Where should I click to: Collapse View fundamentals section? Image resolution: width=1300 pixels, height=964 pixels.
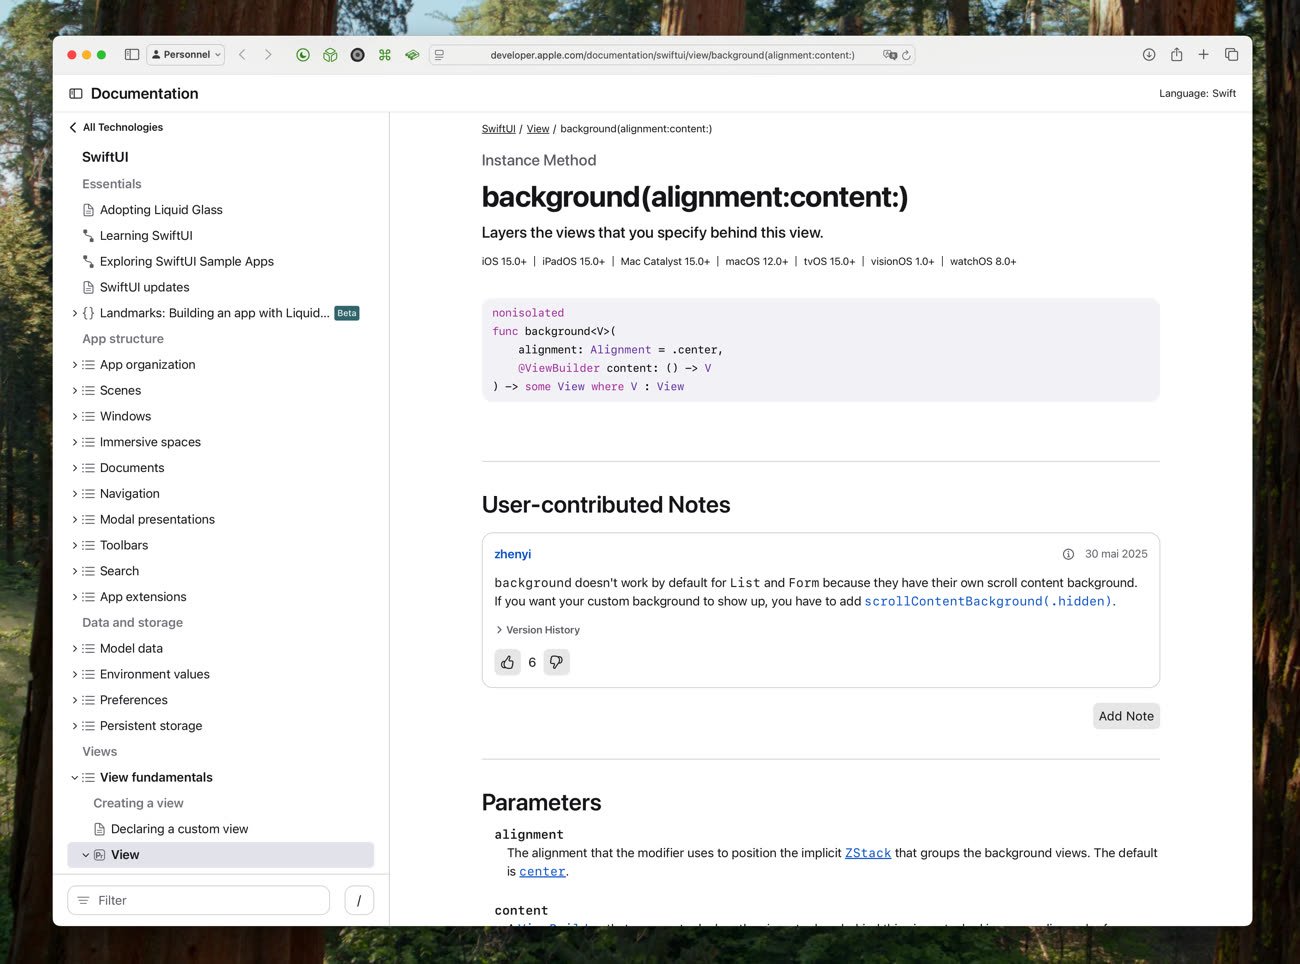[74, 778]
